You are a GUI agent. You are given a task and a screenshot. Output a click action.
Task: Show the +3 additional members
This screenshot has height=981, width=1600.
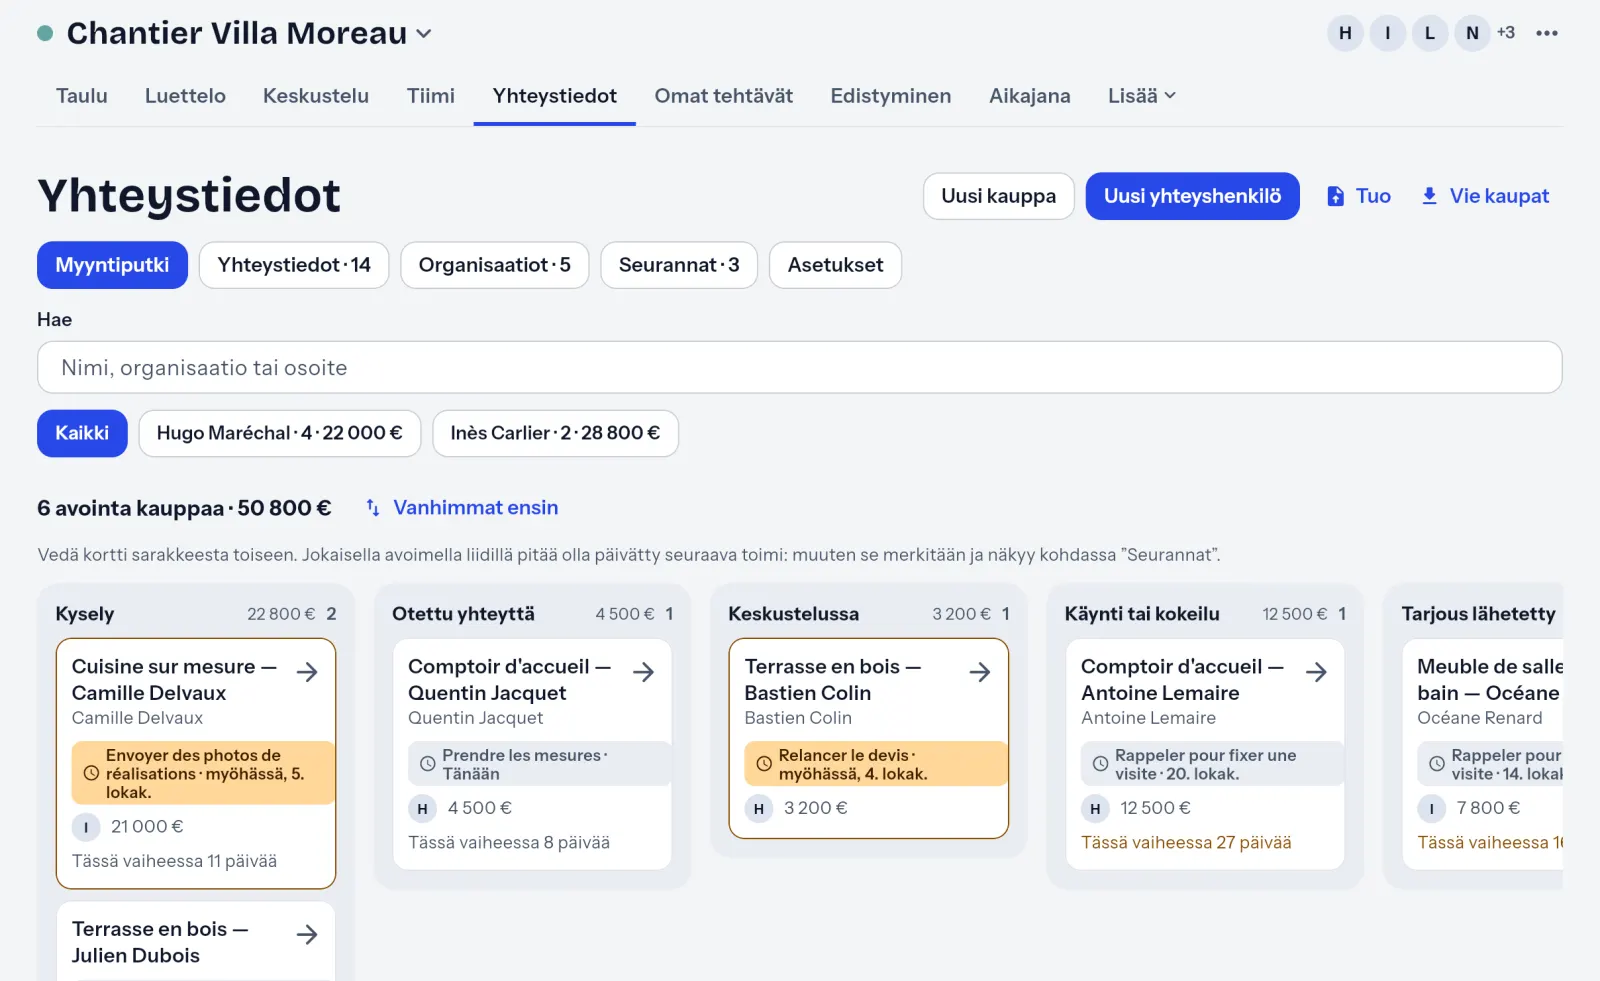(1506, 33)
